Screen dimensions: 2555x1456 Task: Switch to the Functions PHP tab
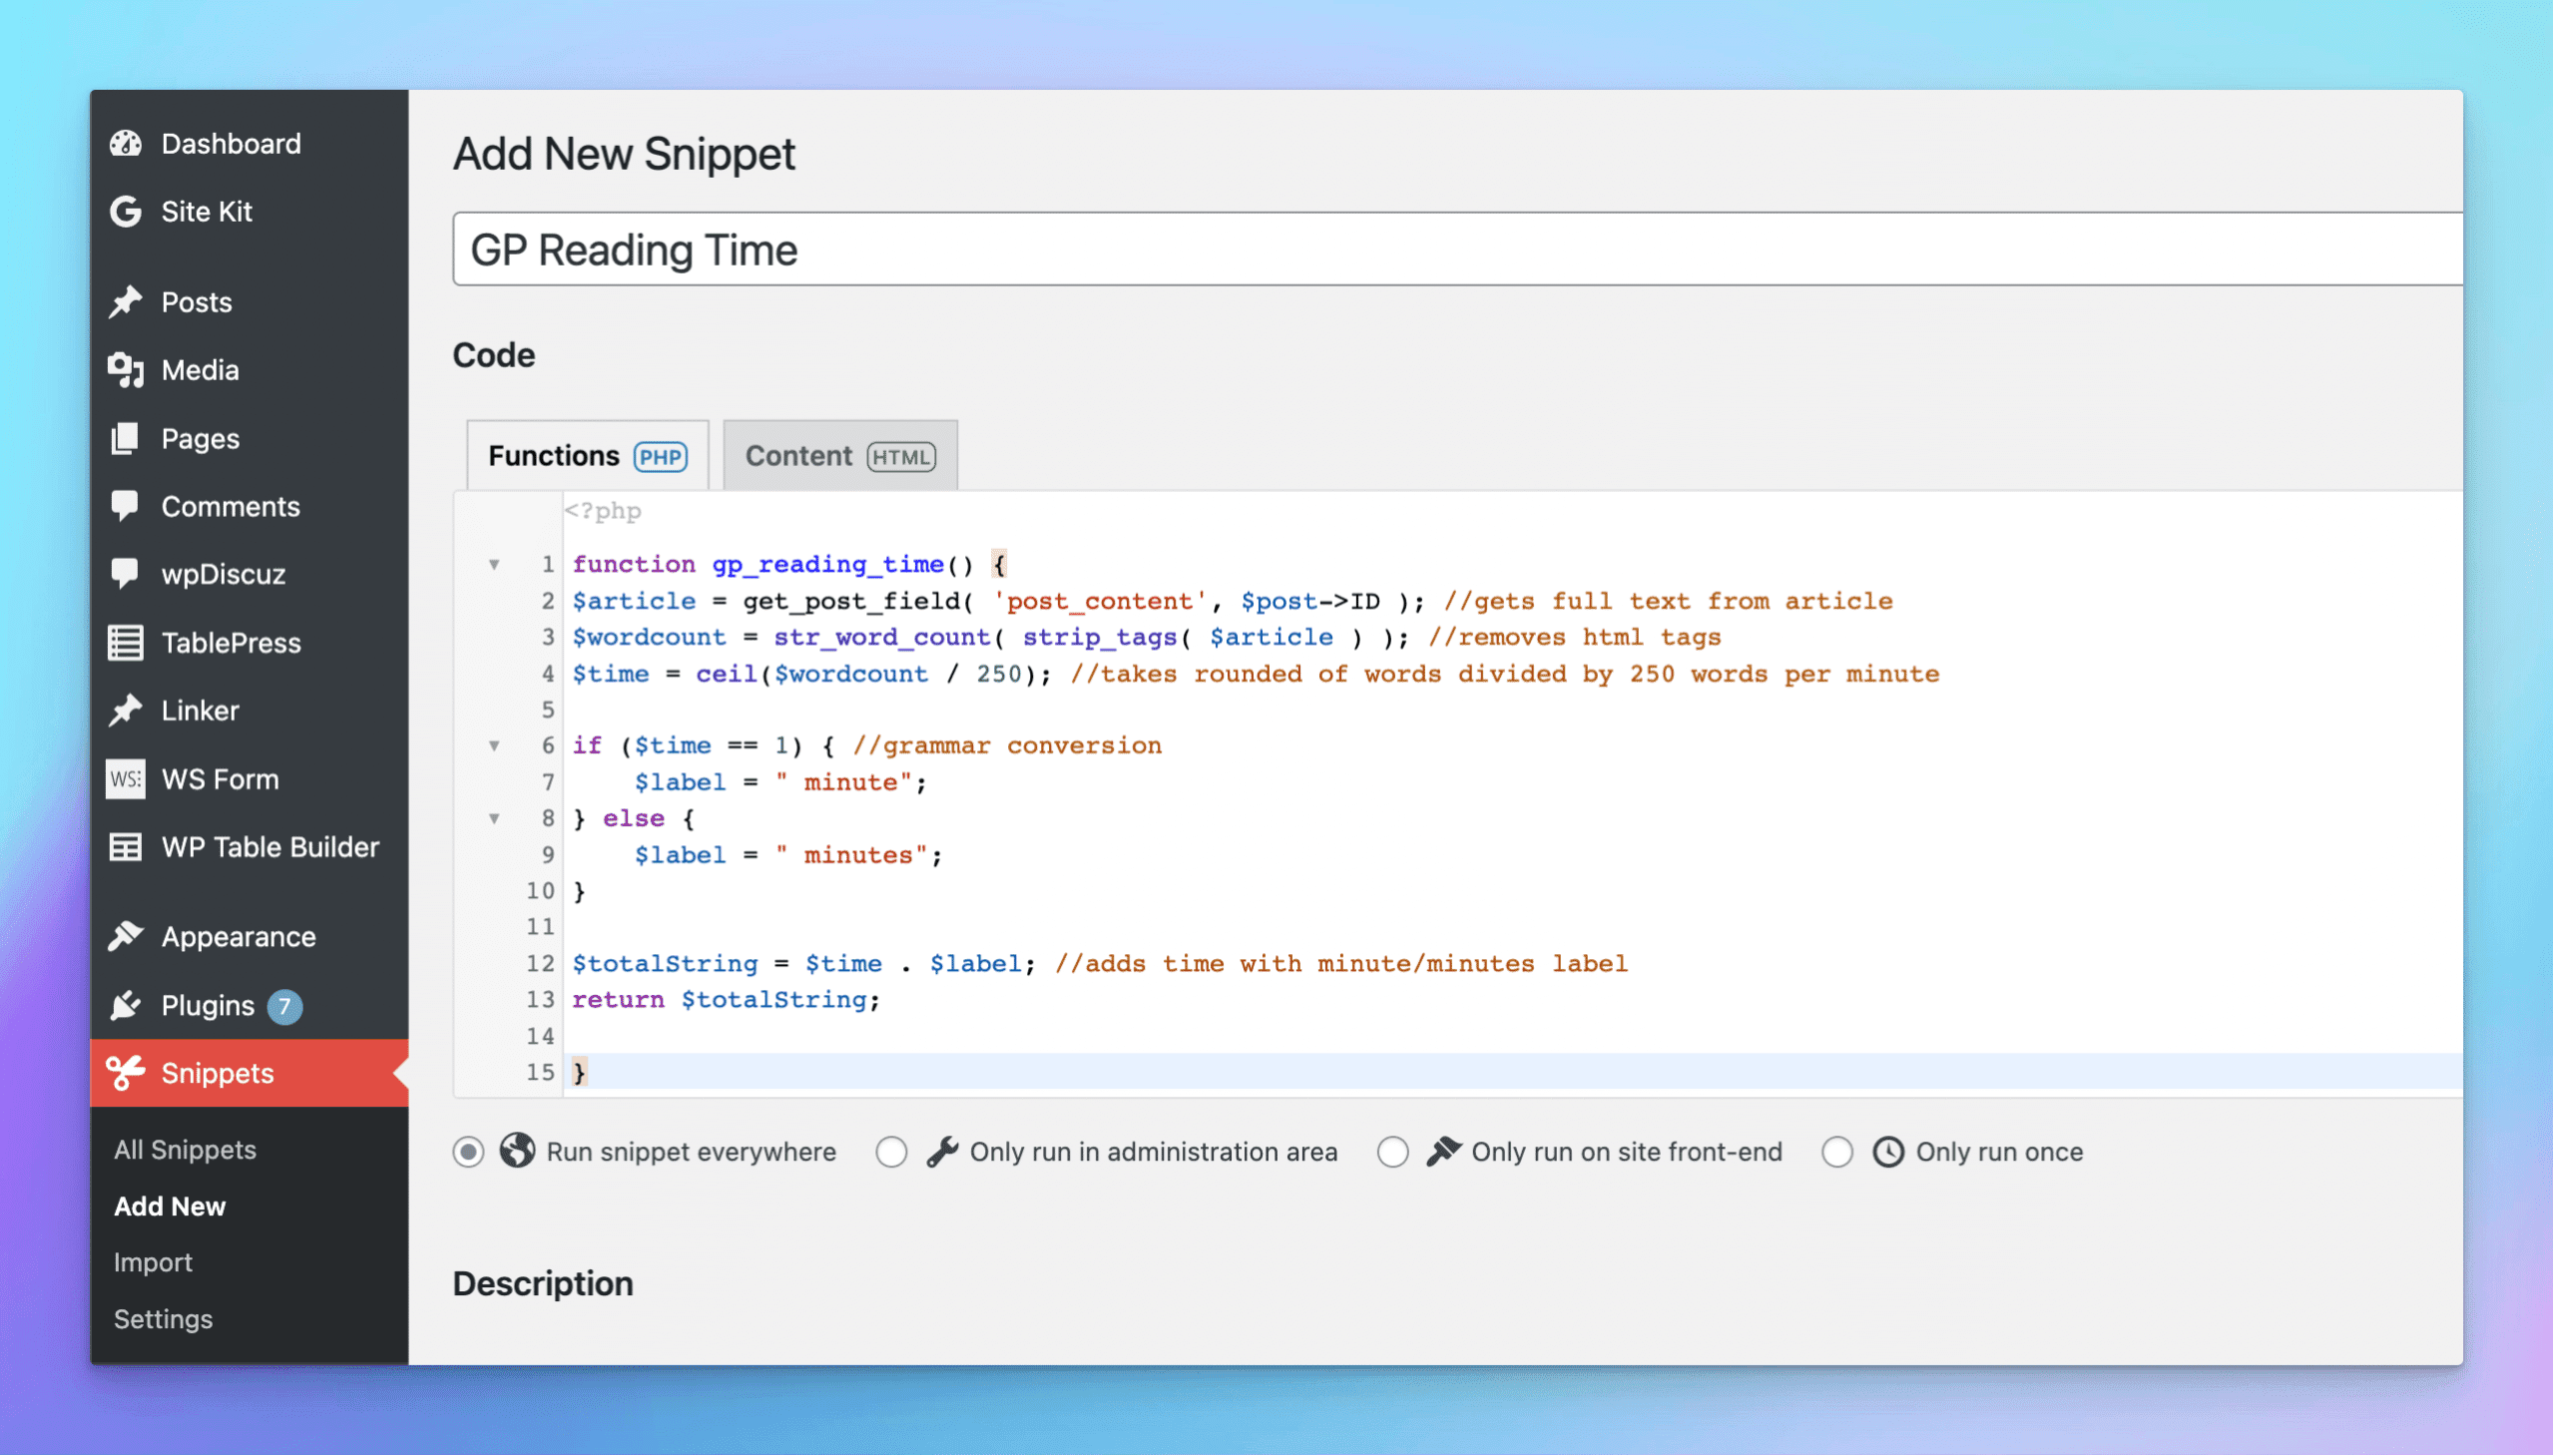(x=588, y=456)
